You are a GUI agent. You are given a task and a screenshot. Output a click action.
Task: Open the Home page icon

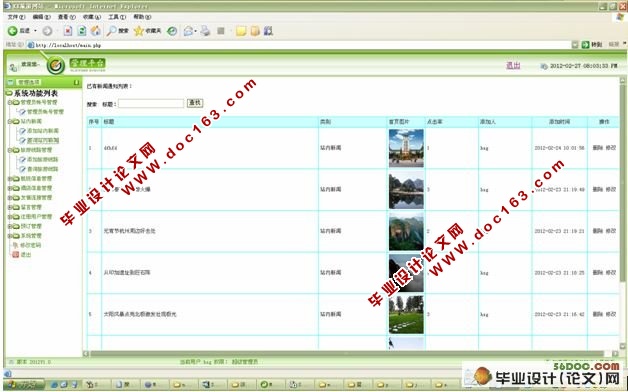point(96,31)
